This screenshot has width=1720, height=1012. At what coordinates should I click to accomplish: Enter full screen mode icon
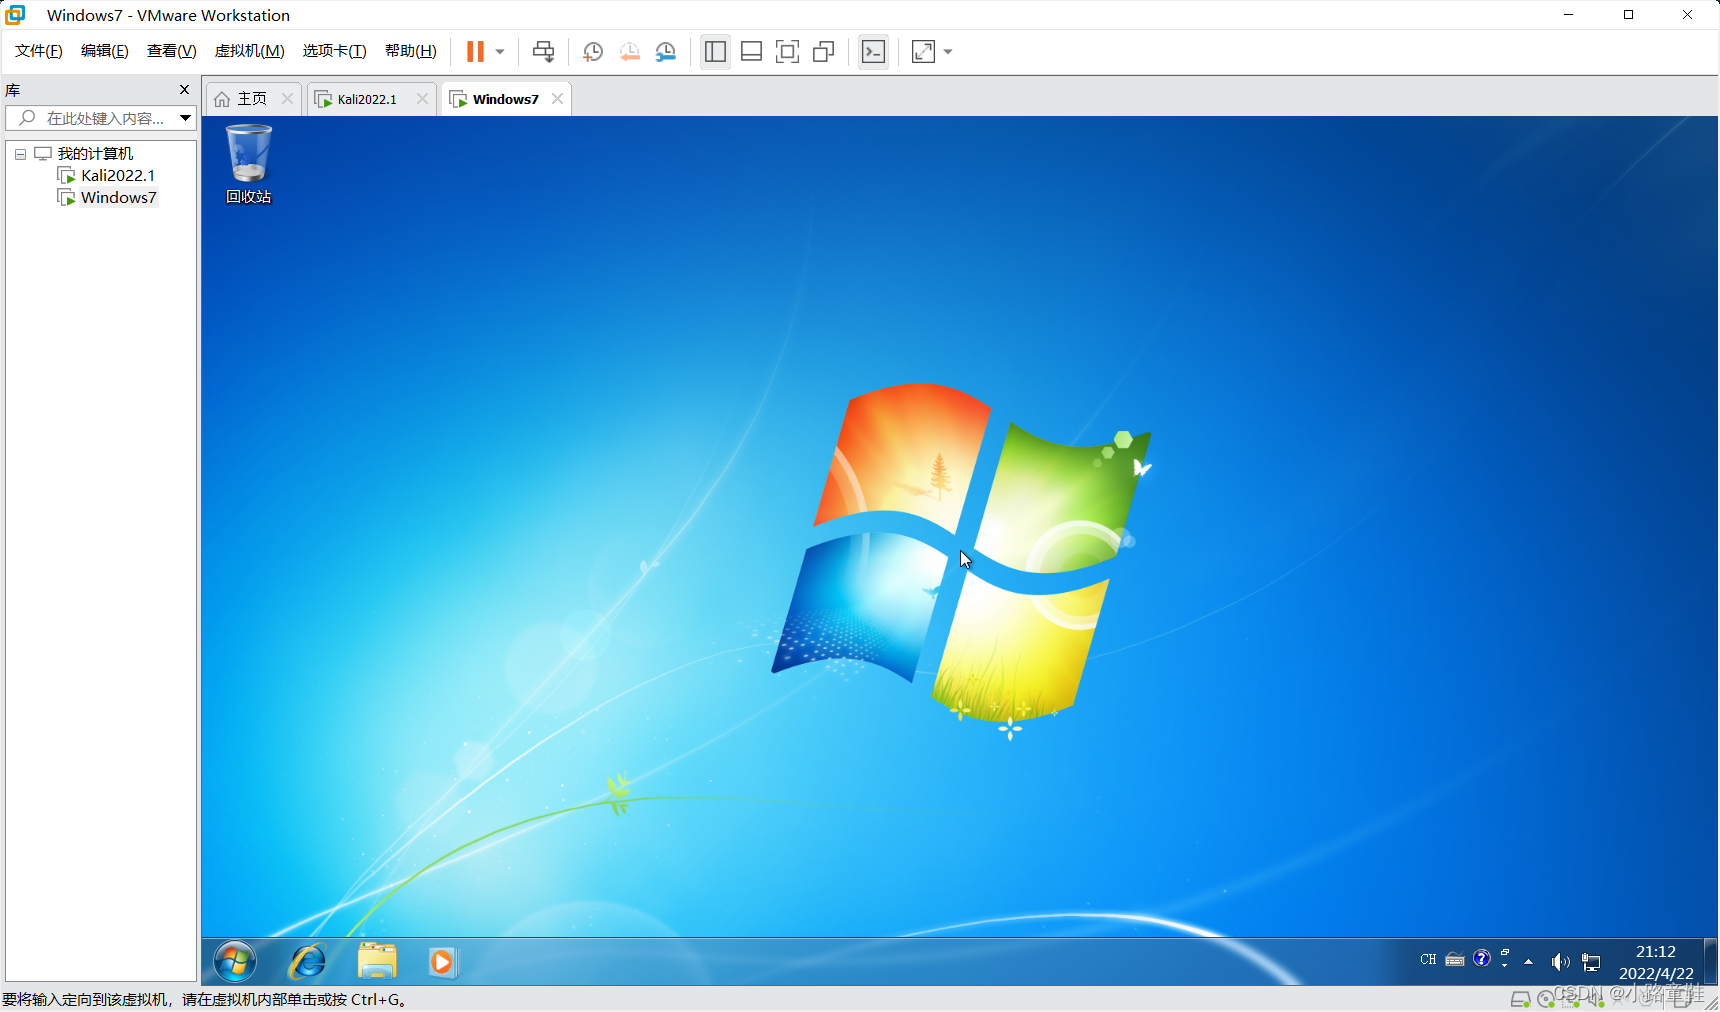click(787, 51)
